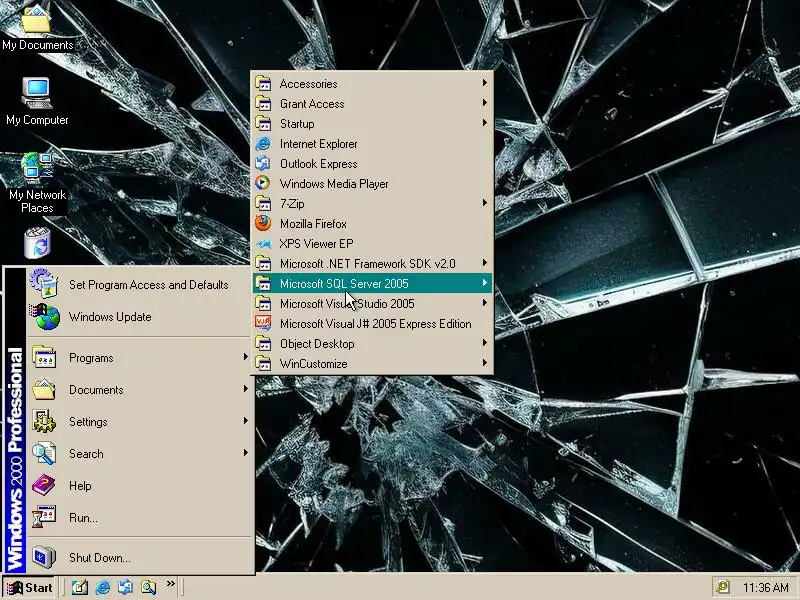
Task: Expand the Microsoft SQL Server 2005 arrow
Action: (485, 283)
